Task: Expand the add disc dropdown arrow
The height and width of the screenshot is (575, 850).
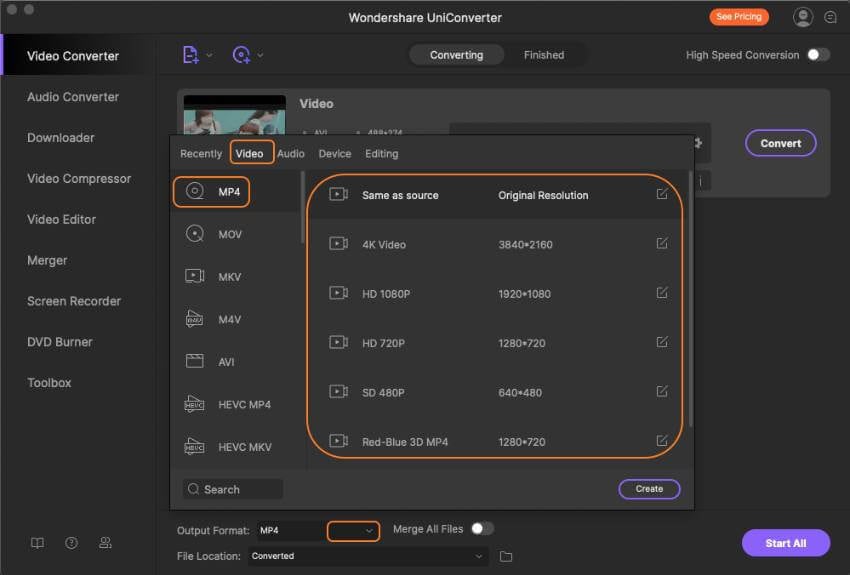Action: (x=261, y=55)
